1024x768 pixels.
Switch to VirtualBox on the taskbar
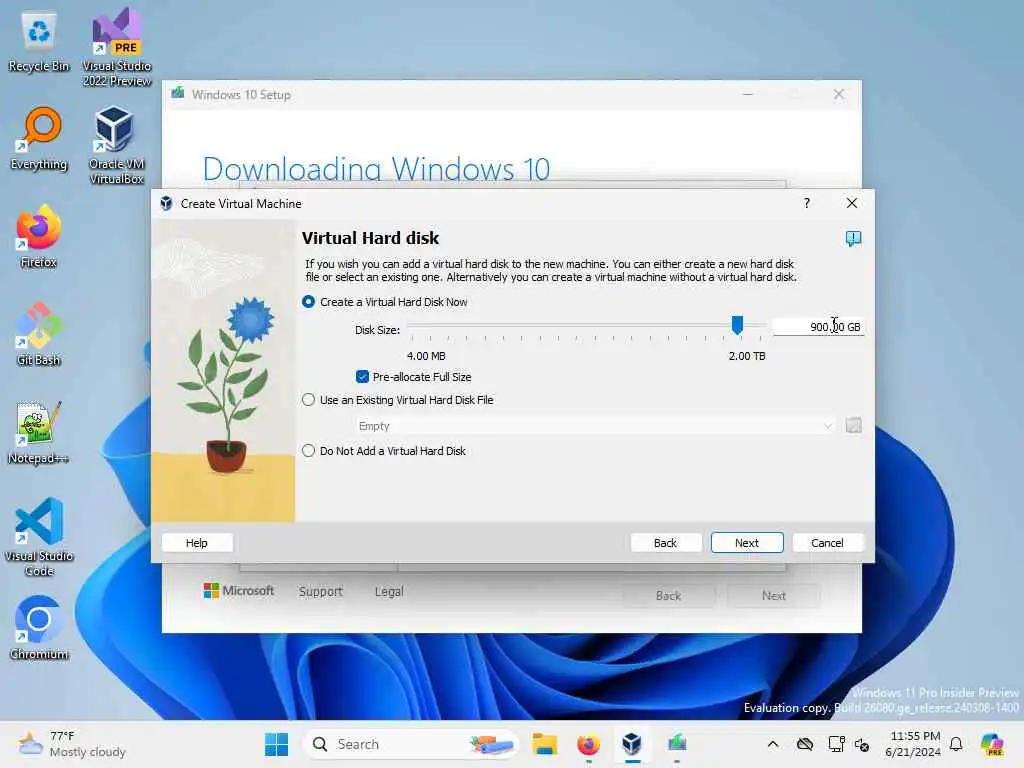[x=632, y=744]
